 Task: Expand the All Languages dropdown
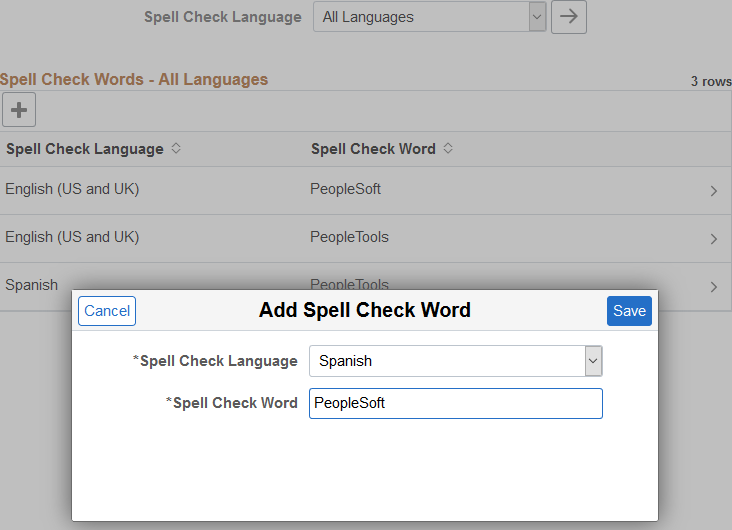click(429, 17)
